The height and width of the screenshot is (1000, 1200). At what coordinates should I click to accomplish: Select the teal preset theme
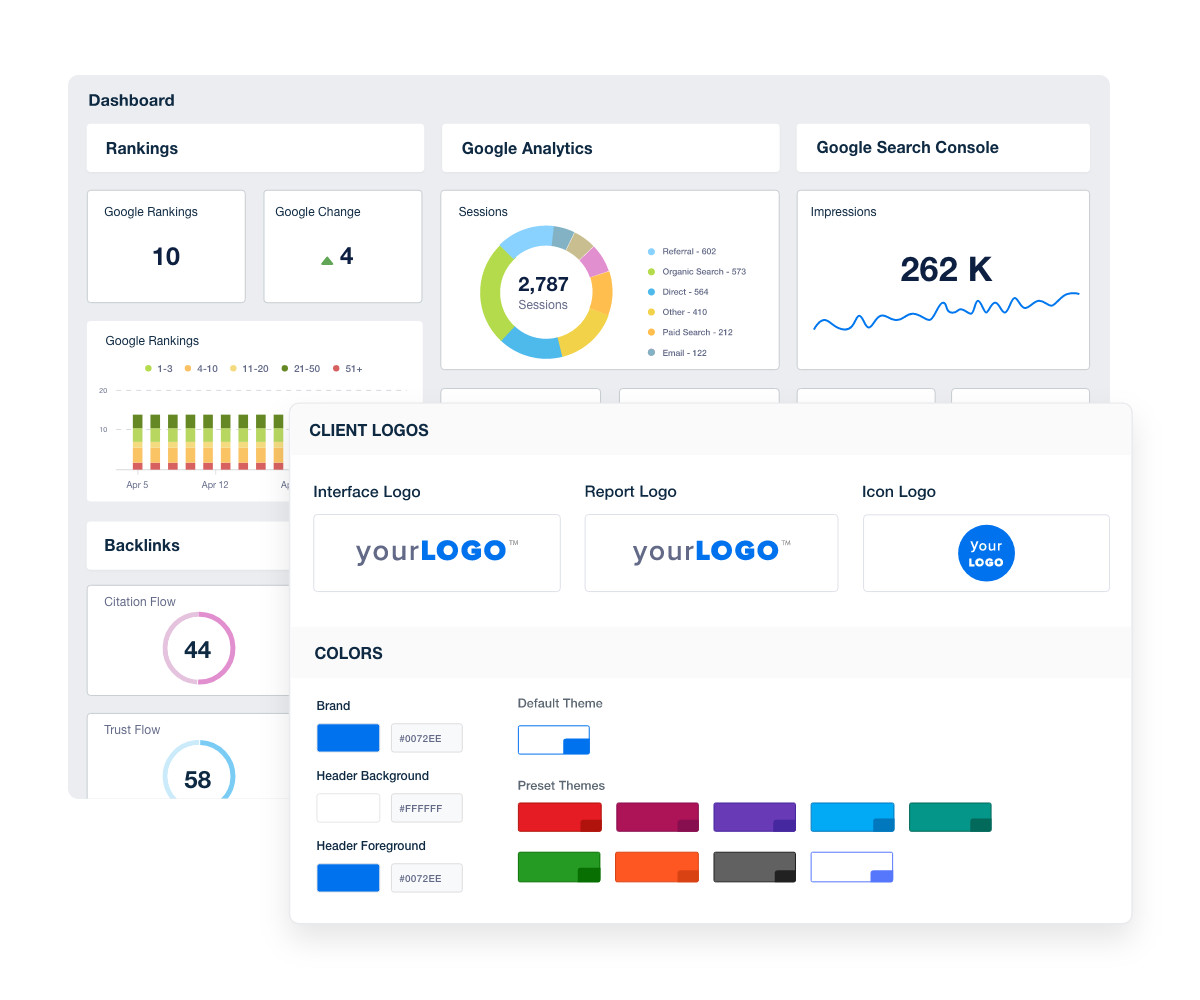pyautogui.click(x=950, y=817)
